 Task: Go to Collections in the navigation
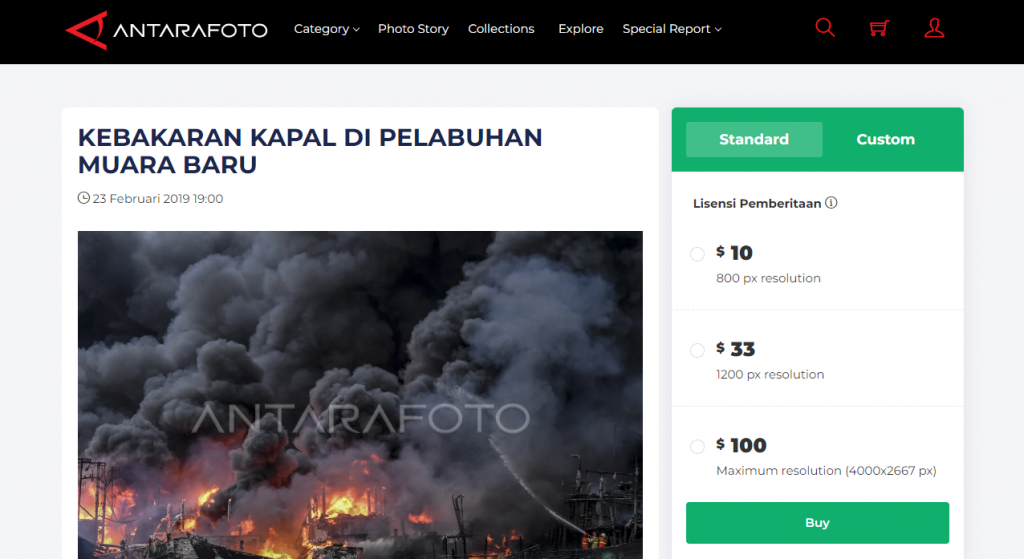tap(501, 29)
